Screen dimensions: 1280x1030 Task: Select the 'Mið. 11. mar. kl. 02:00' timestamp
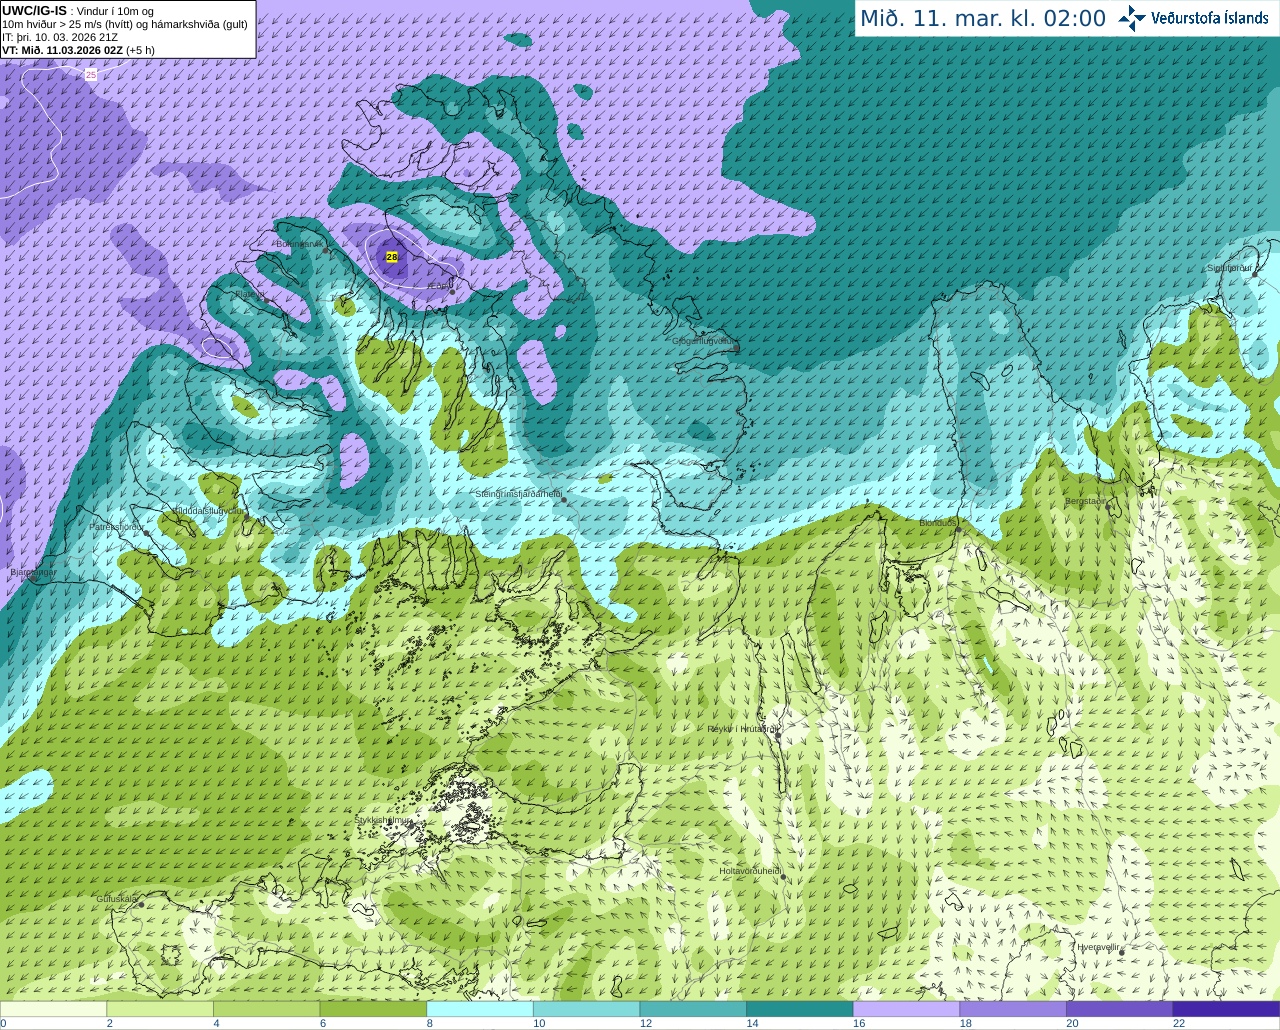coord(983,19)
